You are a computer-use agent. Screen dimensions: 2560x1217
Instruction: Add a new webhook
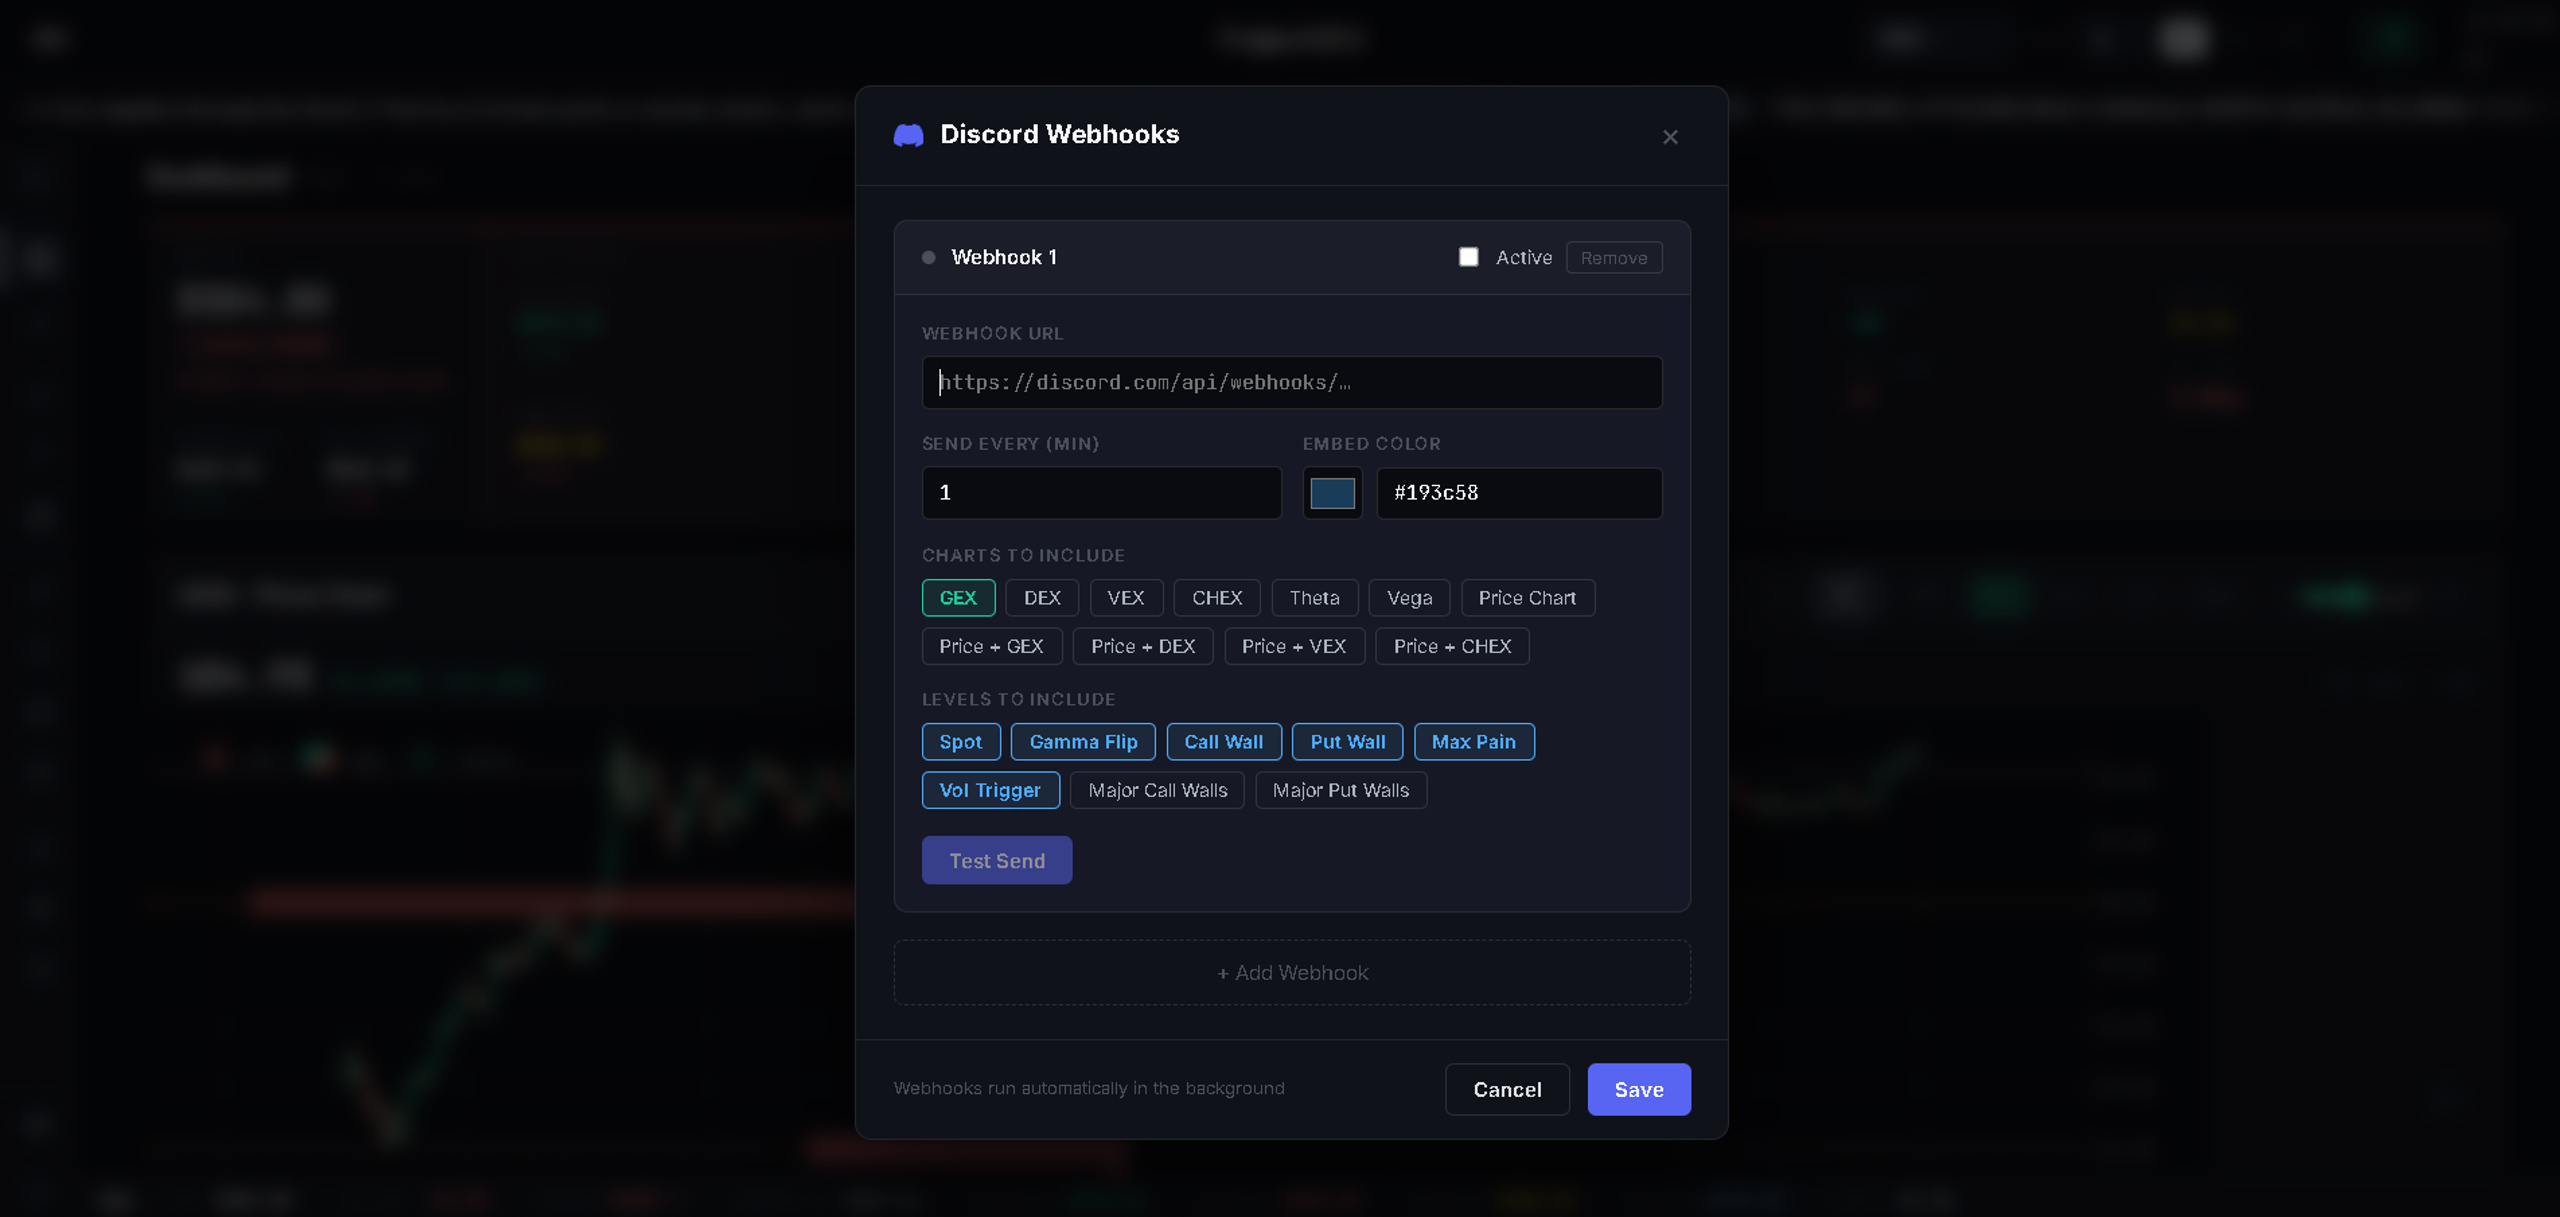click(1292, 972)
